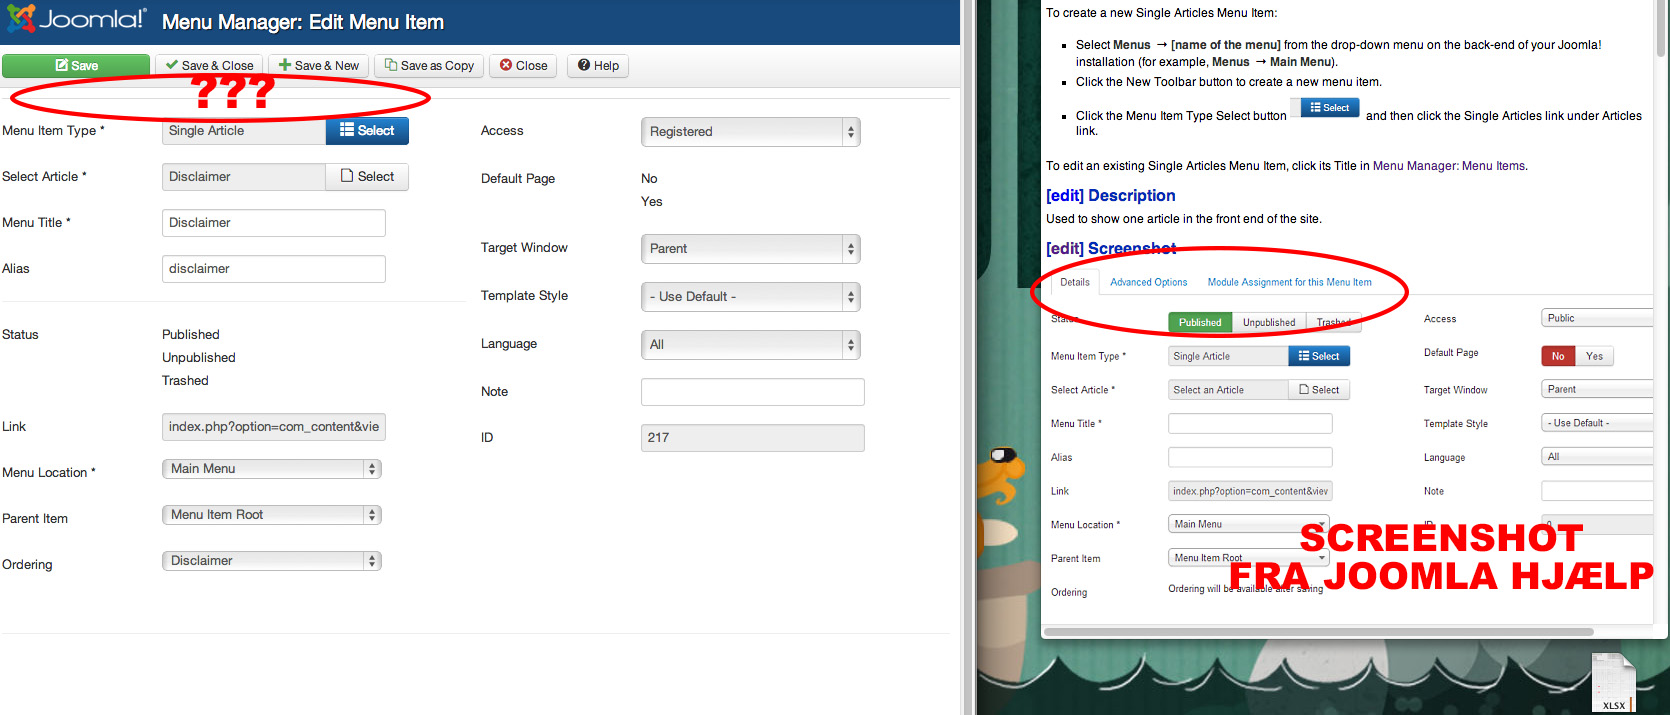Click the Alias field containing disclaimer
This screenshot has width=1670, height=715.
(x=274, y=269)
